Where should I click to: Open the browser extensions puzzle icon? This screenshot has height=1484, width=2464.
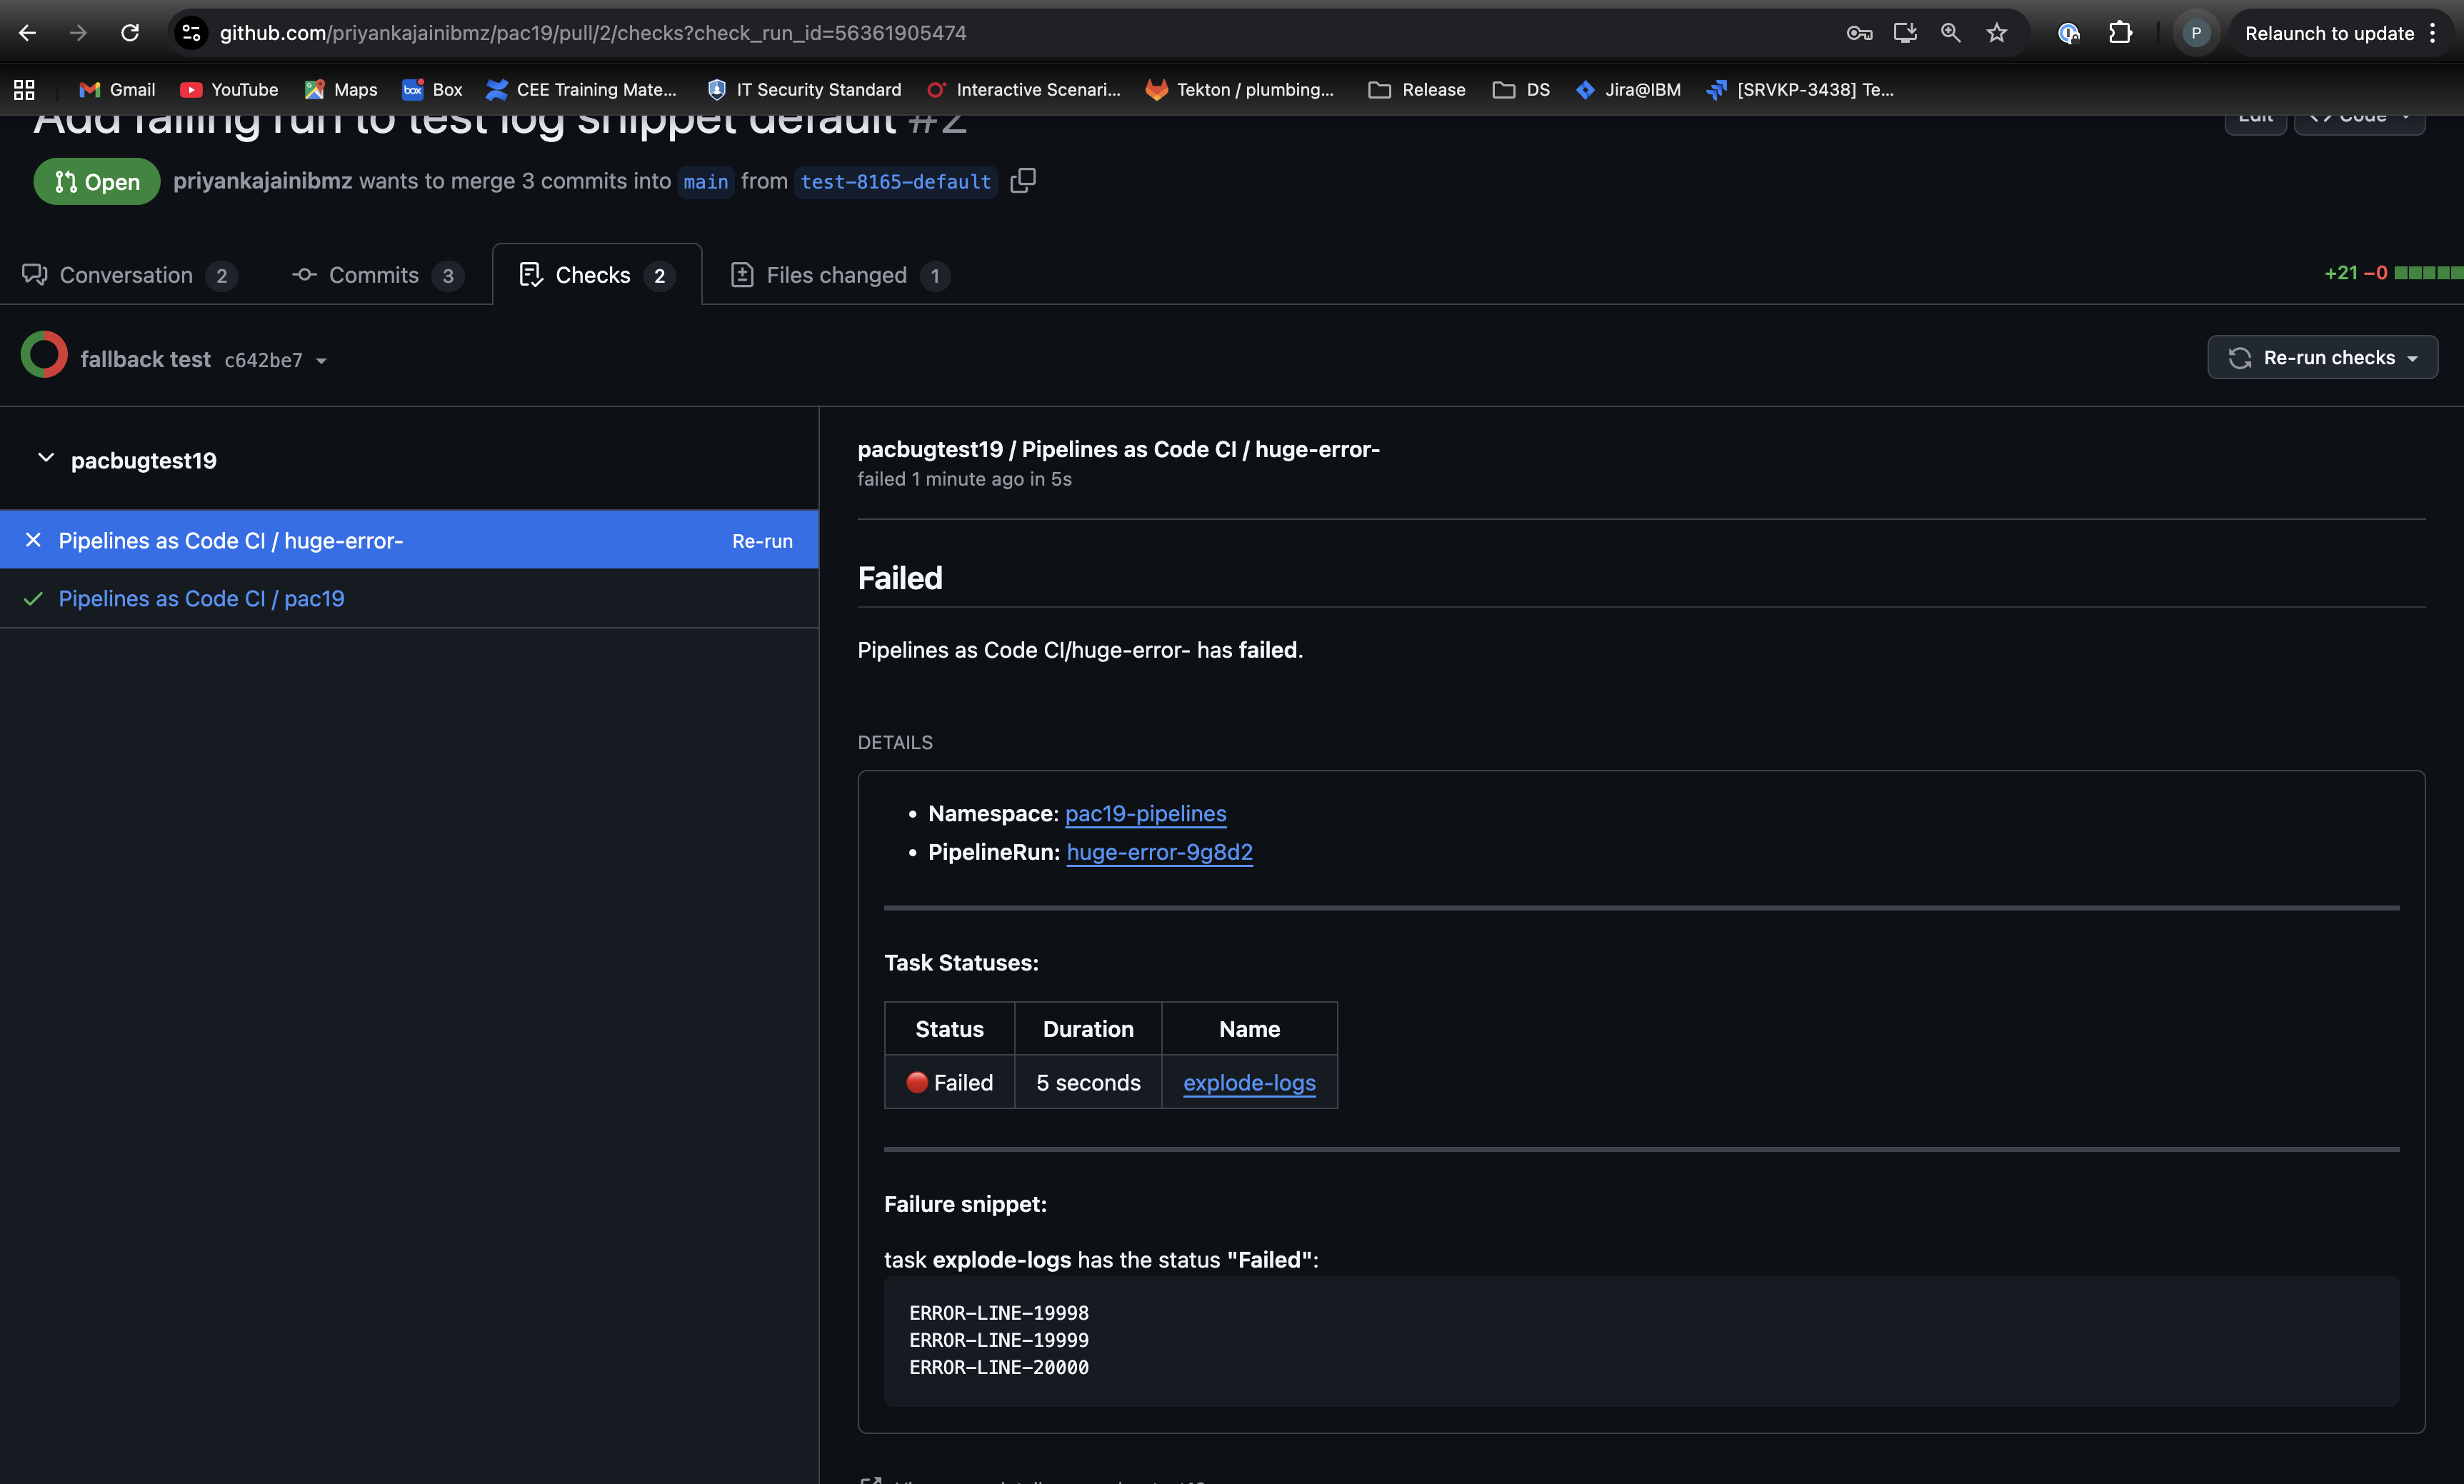(x=2120, y=33)
